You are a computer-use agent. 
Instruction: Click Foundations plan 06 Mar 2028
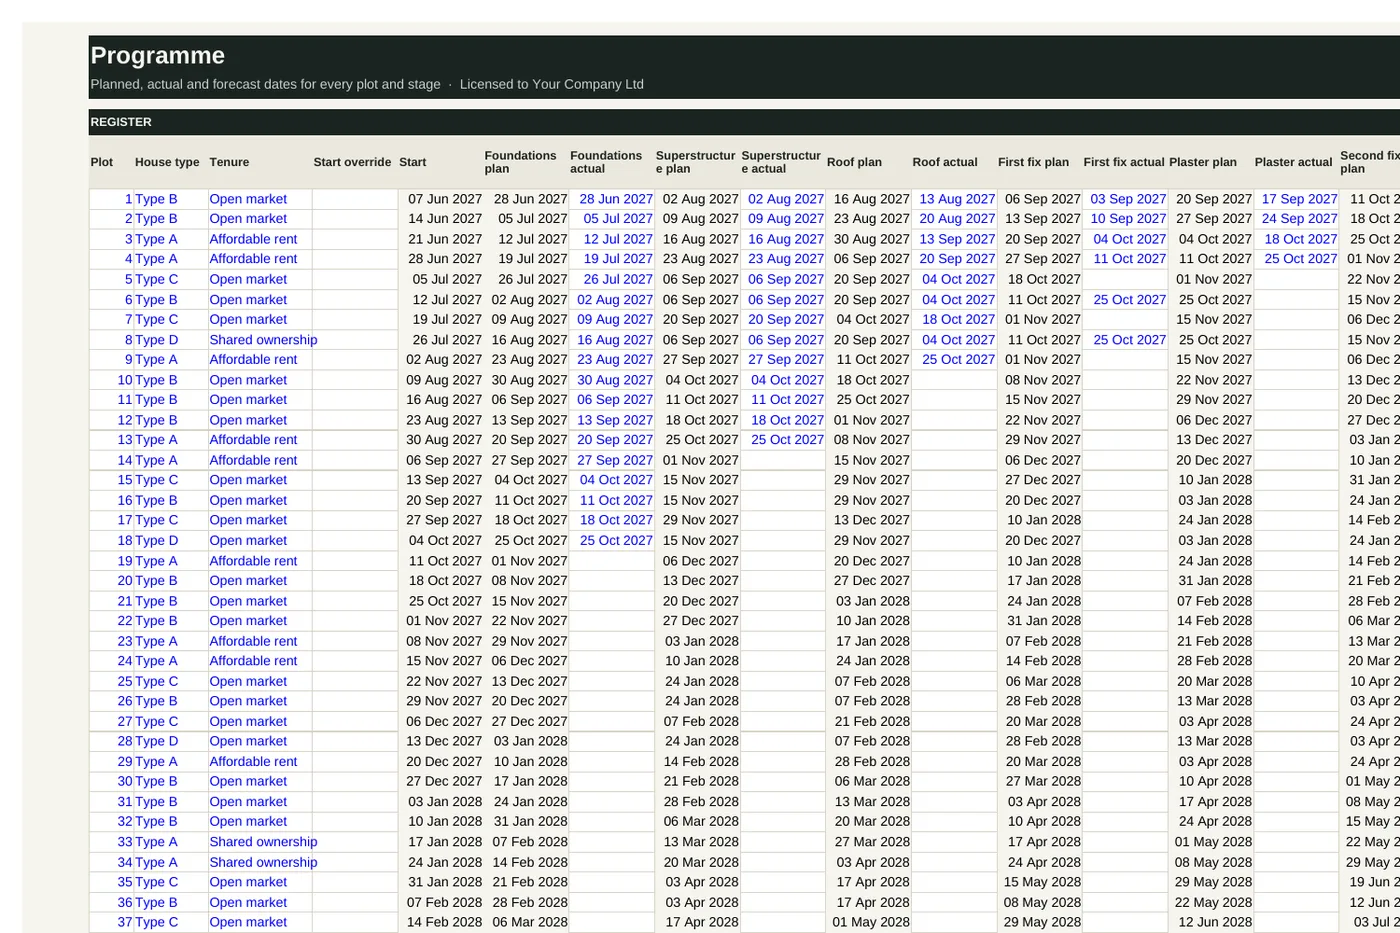(x=530, y=922)
